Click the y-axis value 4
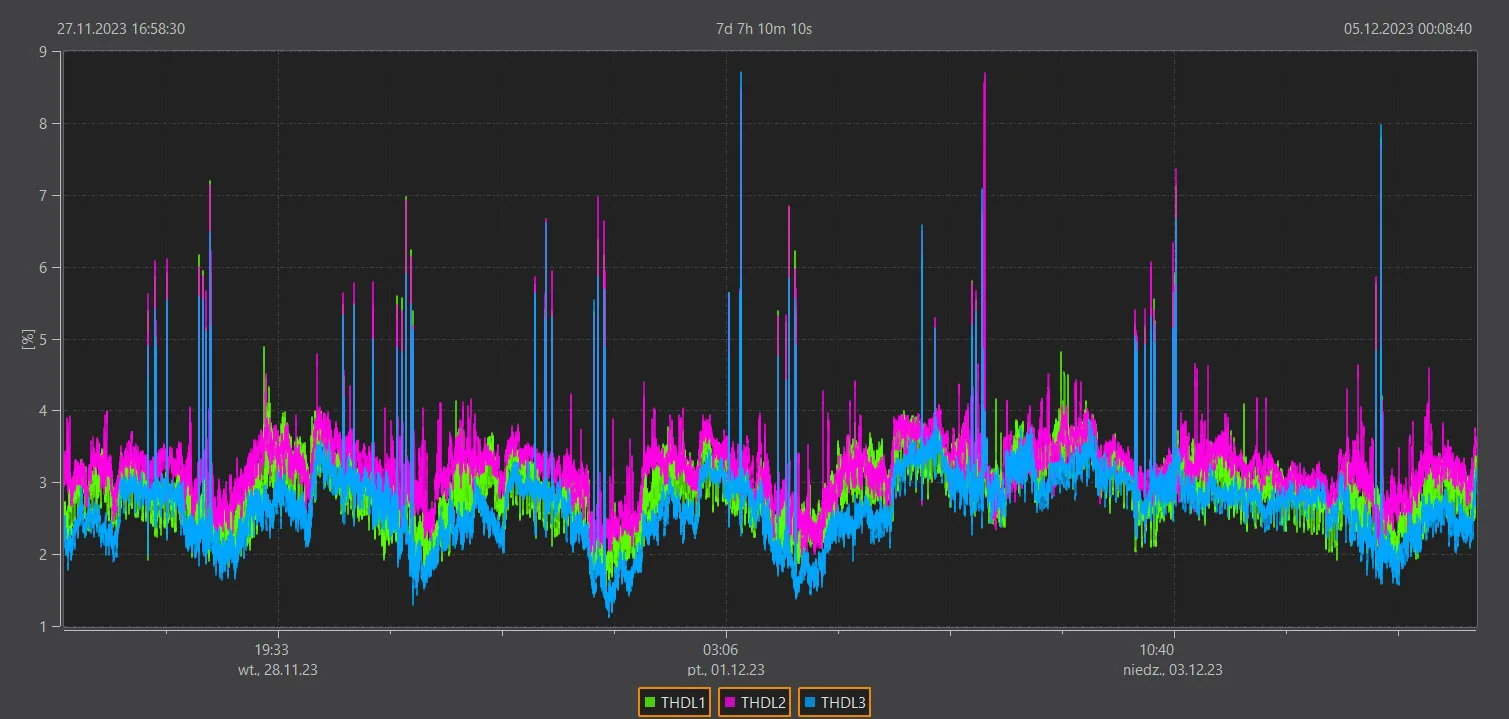This screenshot has height=719, width=1509. click(44, 411)
